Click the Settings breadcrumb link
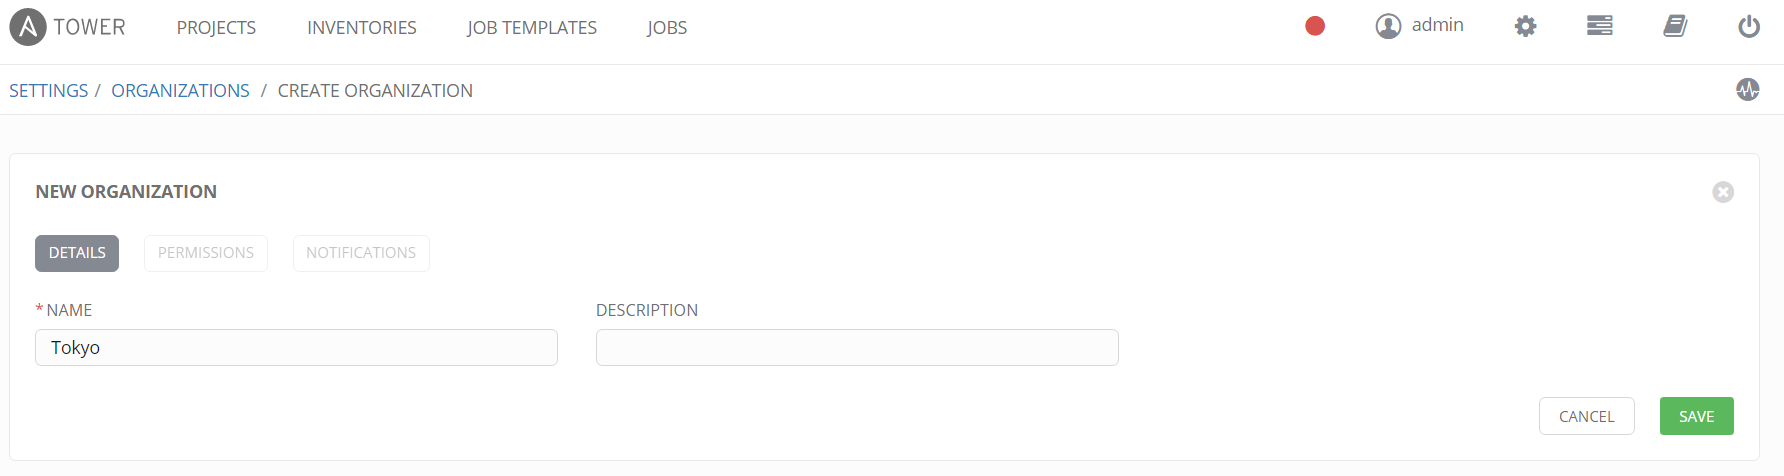 tap(49, 91)
